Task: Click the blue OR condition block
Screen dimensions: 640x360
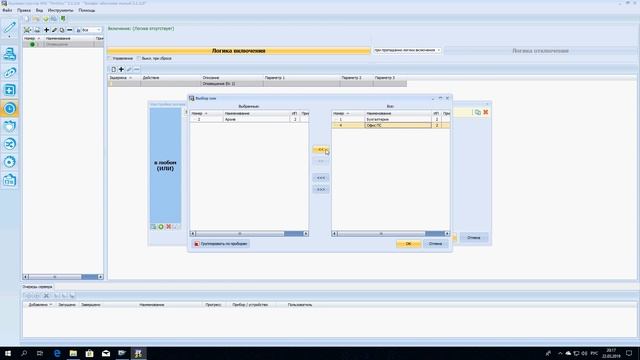Action: coord(165,165)
